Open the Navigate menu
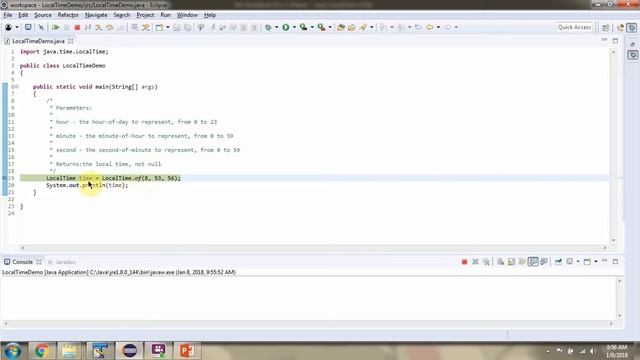The height and width of the screenshot is (360, 640). click(x=96, y=15)
